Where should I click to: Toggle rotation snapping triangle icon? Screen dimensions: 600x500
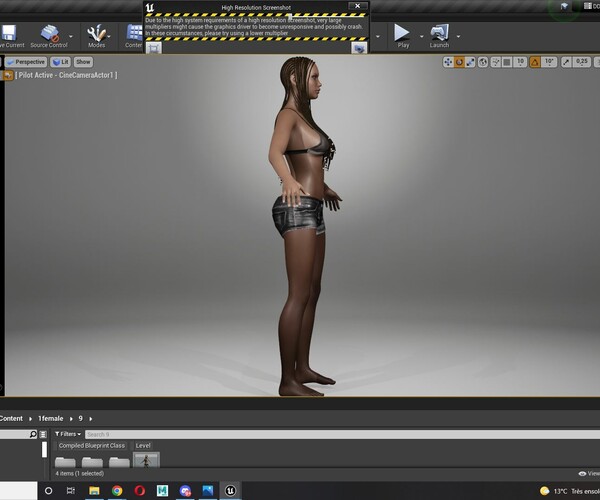(535, 62)
